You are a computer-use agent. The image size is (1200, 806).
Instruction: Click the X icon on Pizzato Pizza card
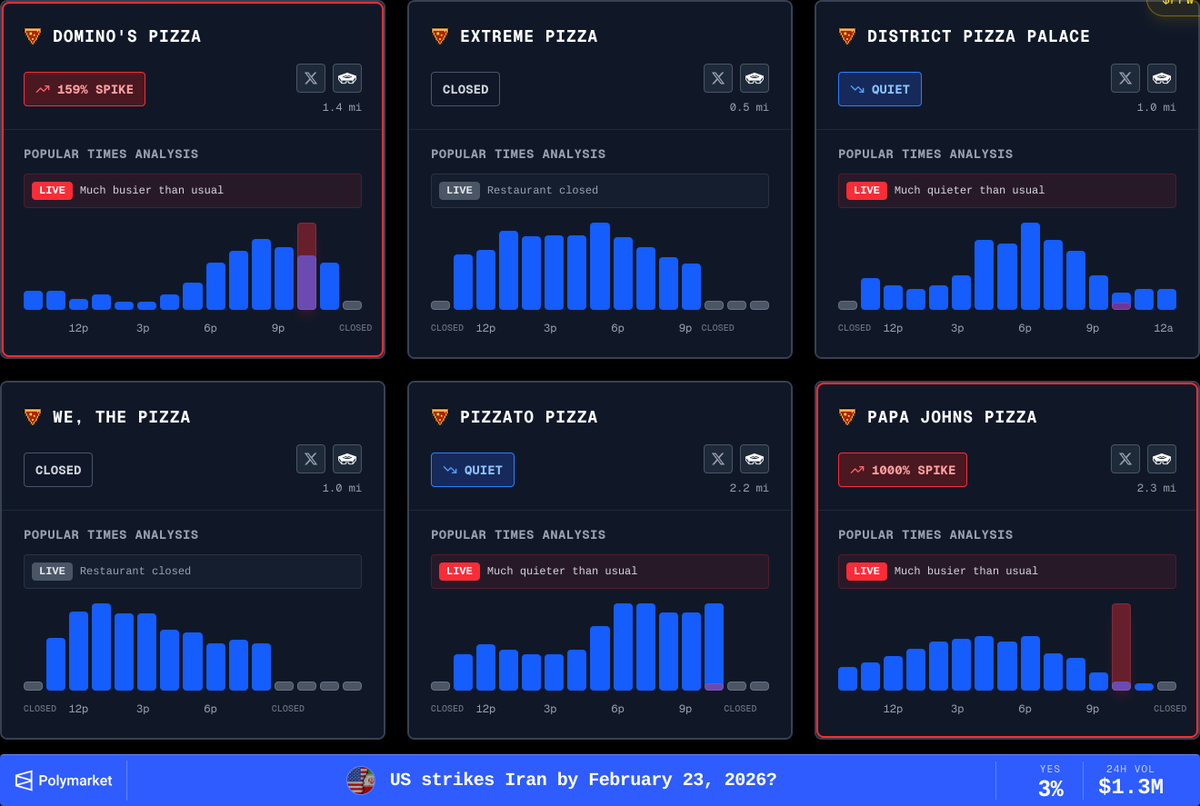(717, 459)
